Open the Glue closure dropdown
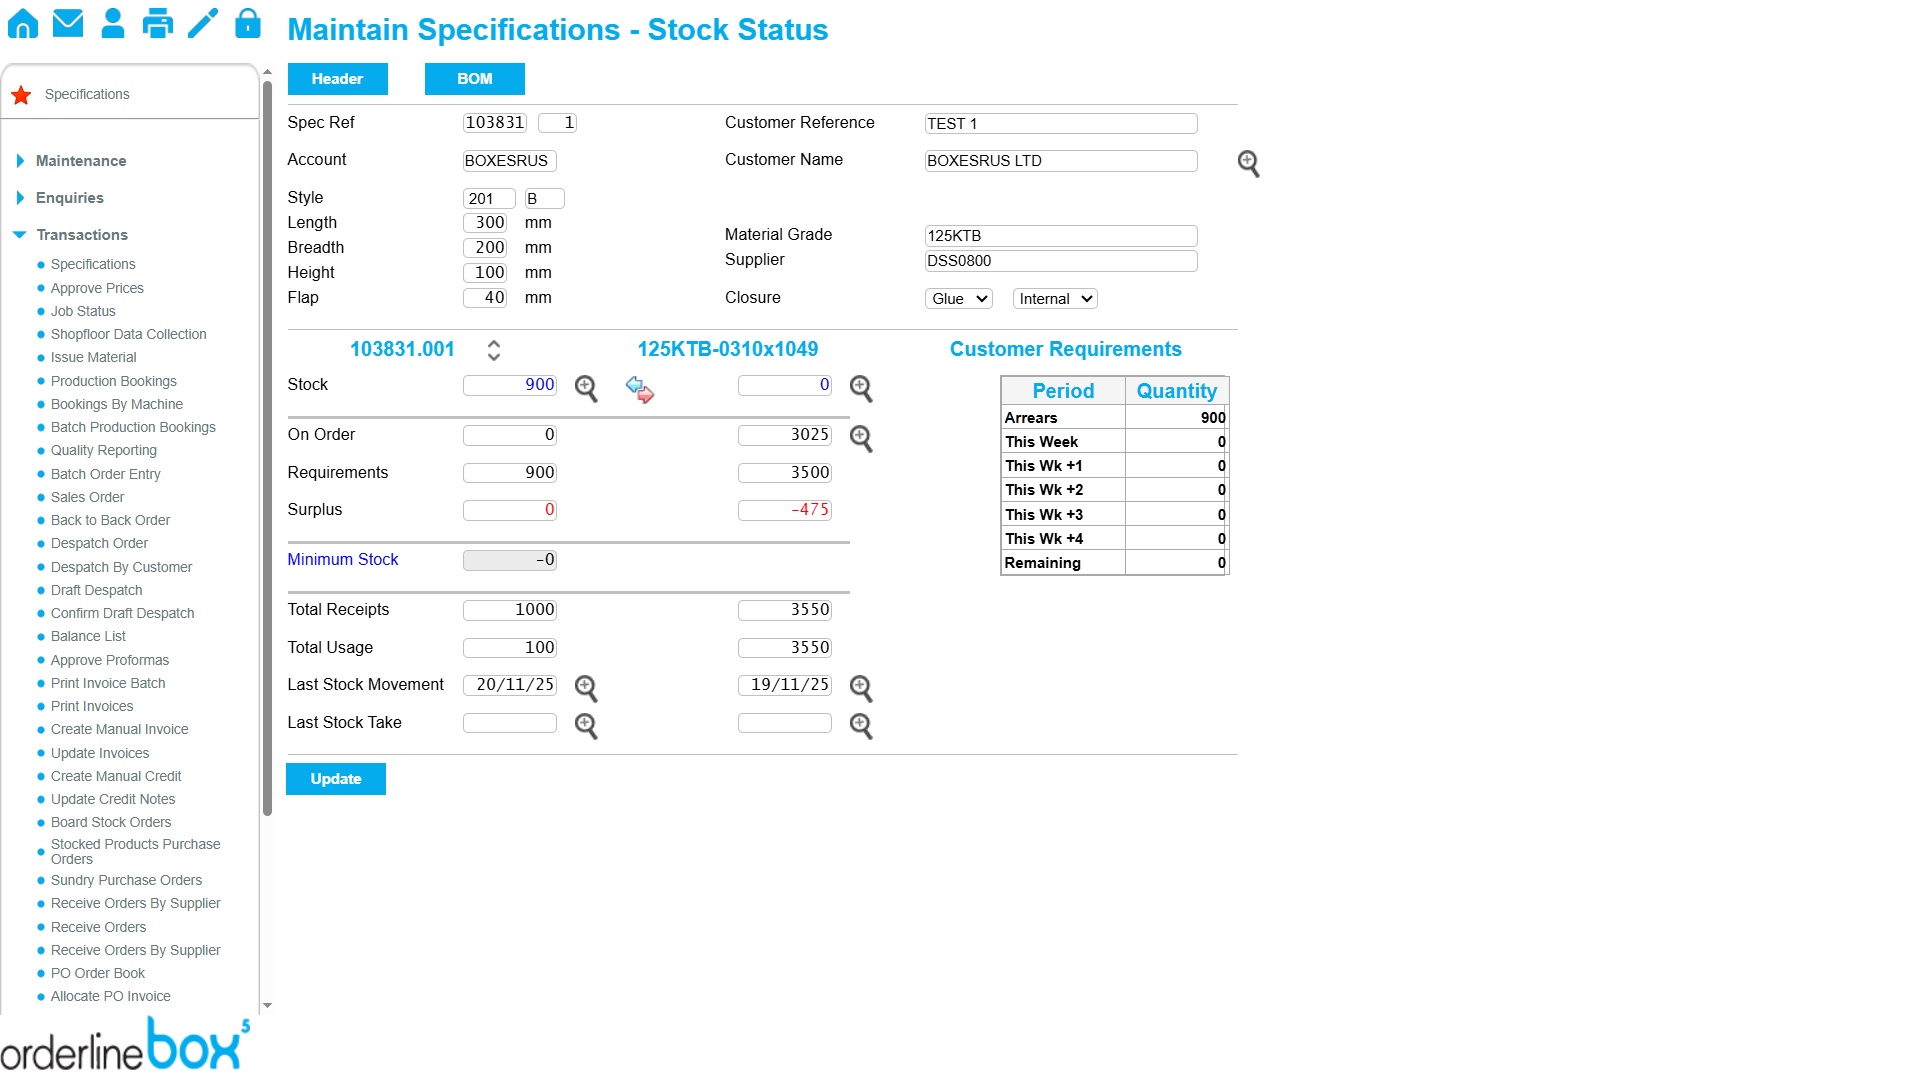 [x=959, y=299]
